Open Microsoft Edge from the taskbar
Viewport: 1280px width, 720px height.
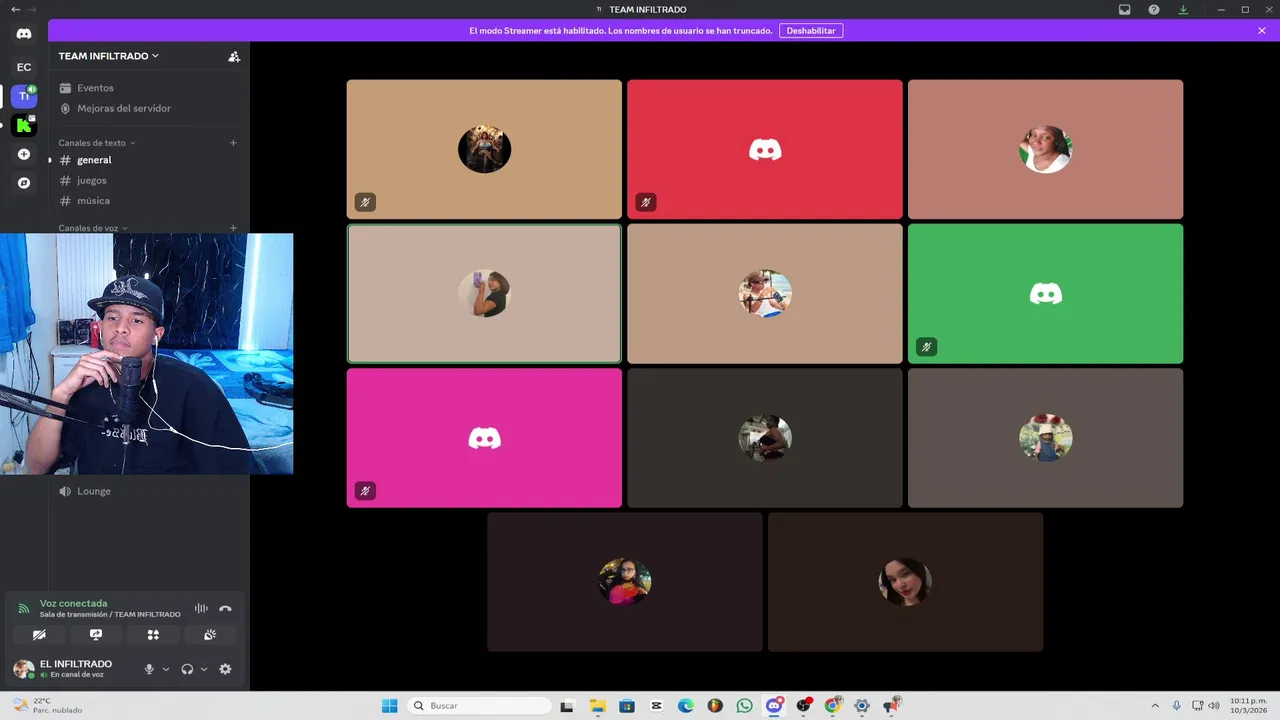[x=685, y=706]
